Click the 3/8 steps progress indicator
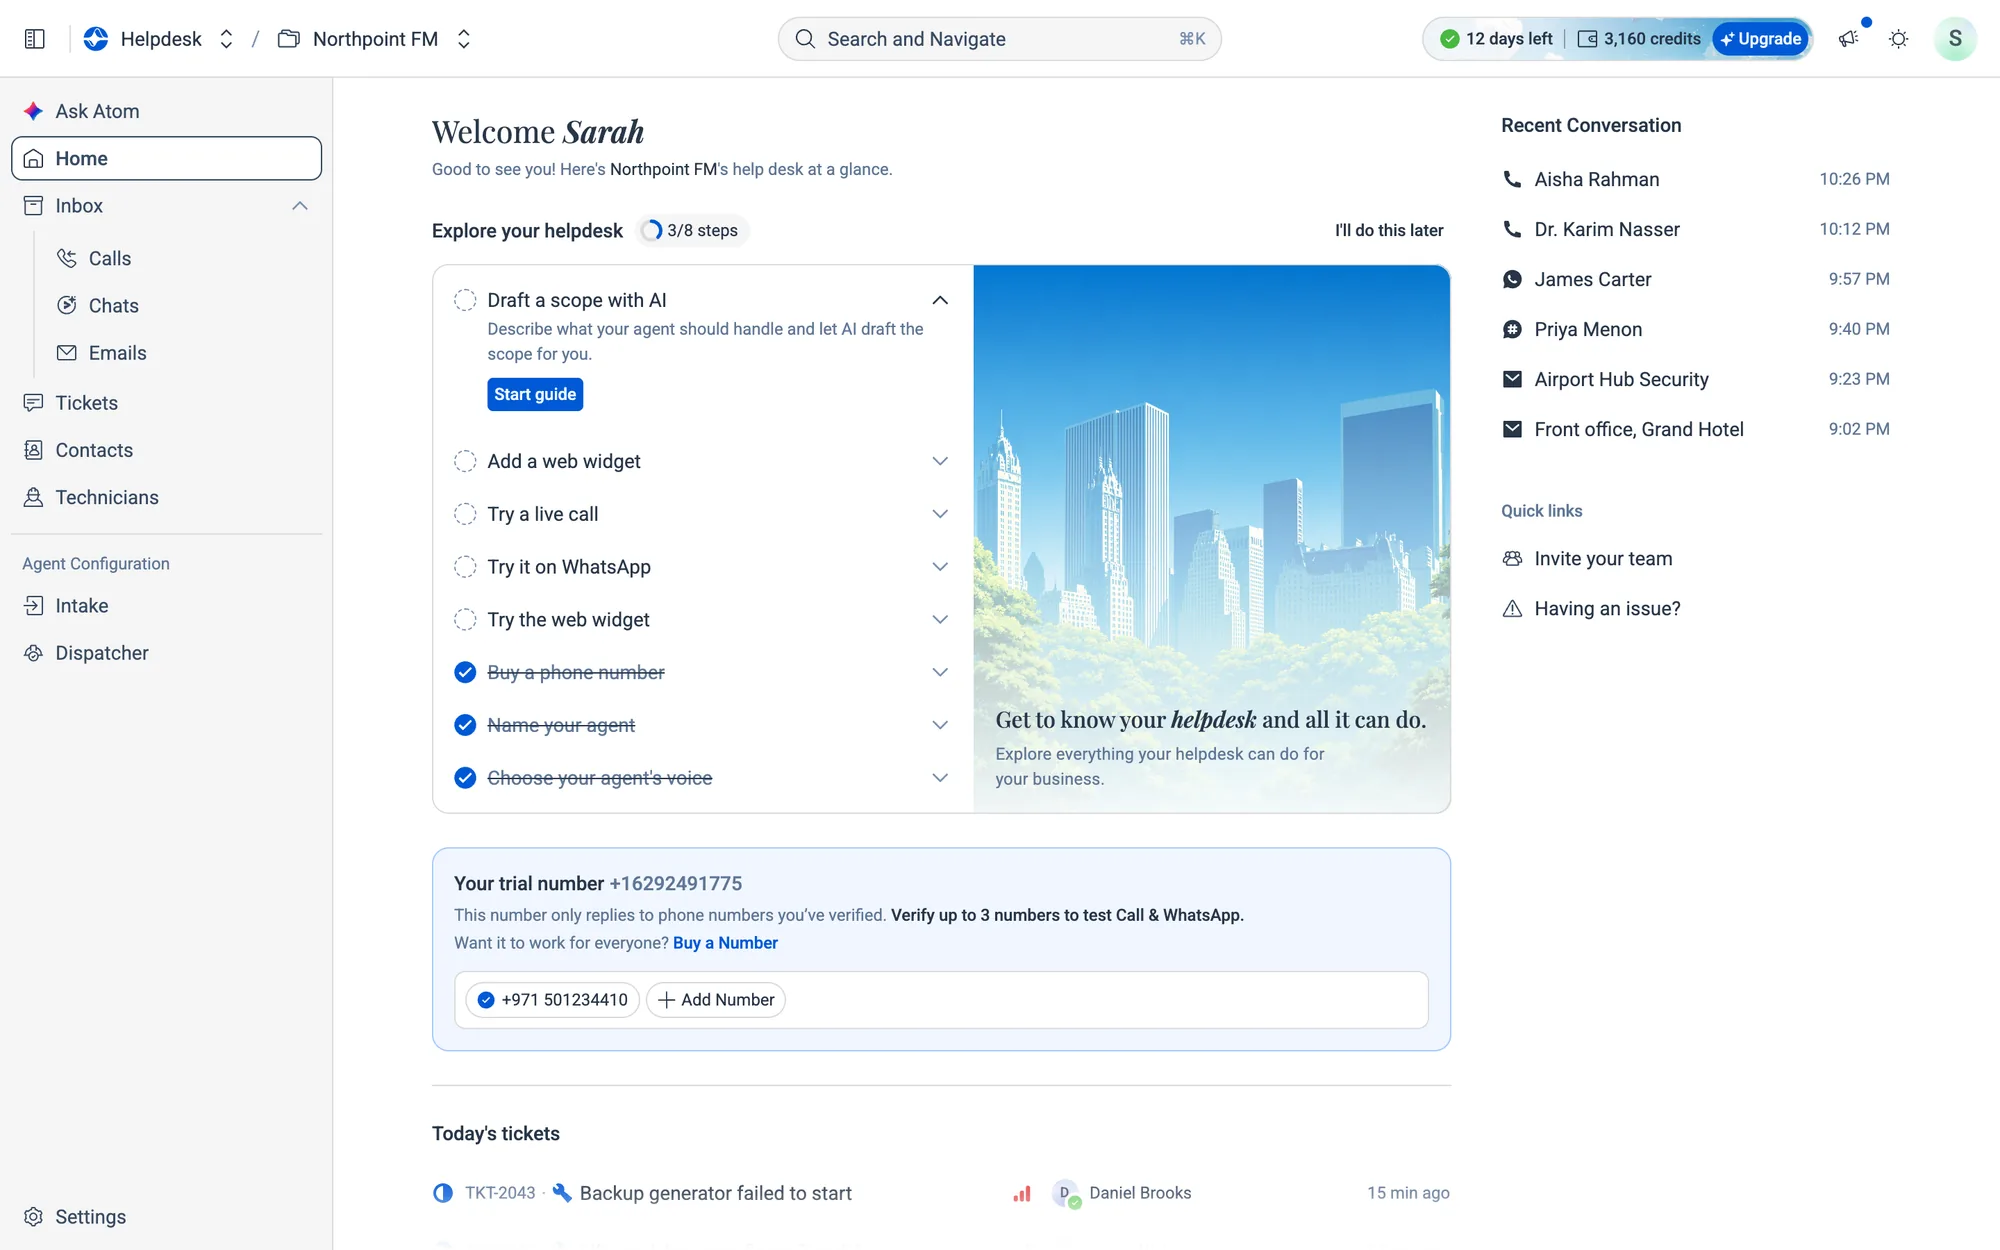The height and width of the screenshot is (1250, 2000). click(x=690, y=231)
